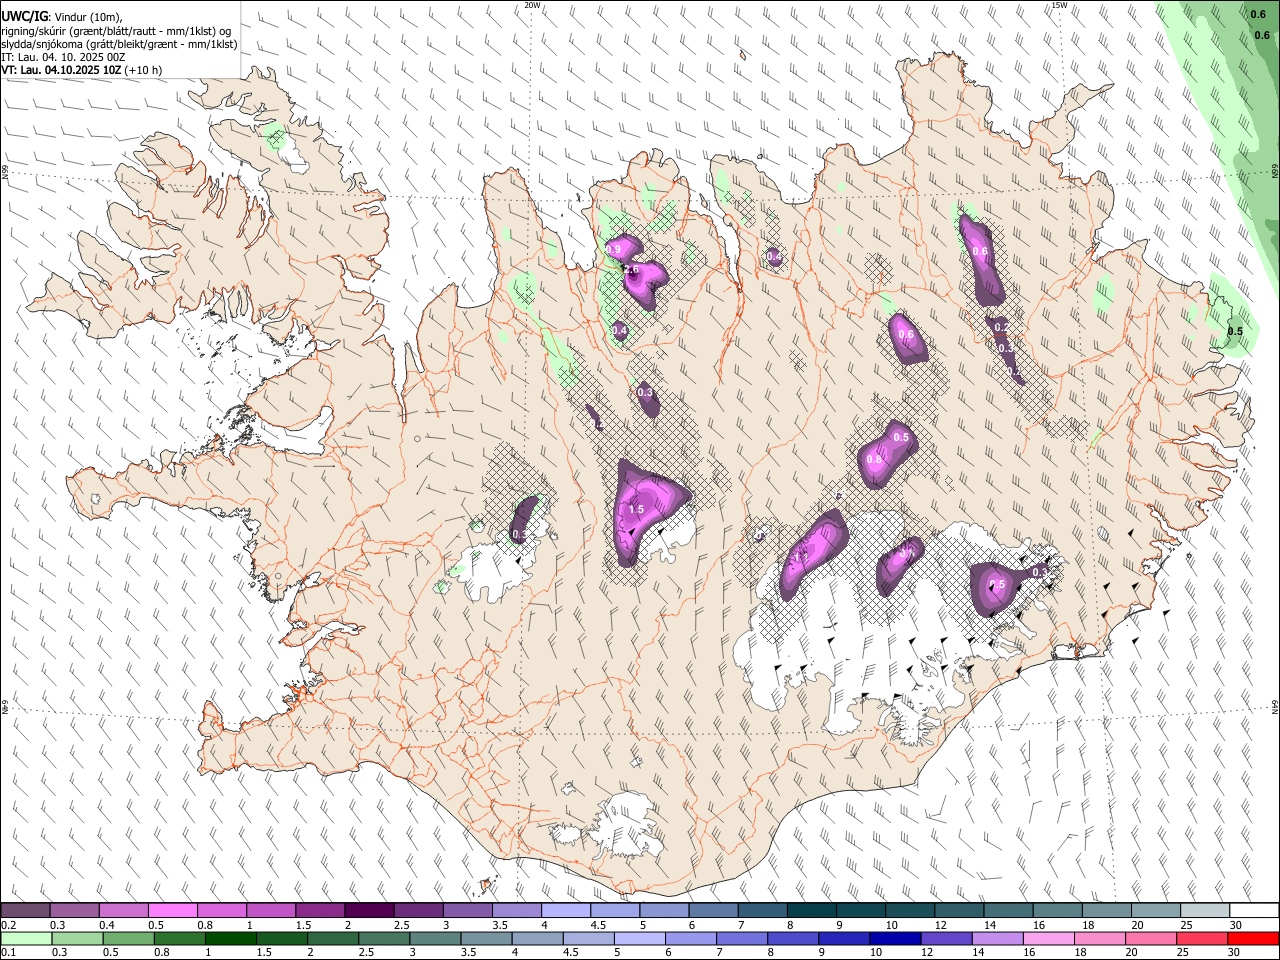The width and height of the screenshot is (1280, 960).
Task: Select the '0.9' snowfall value on map
Action: click(x=614, y=249)
